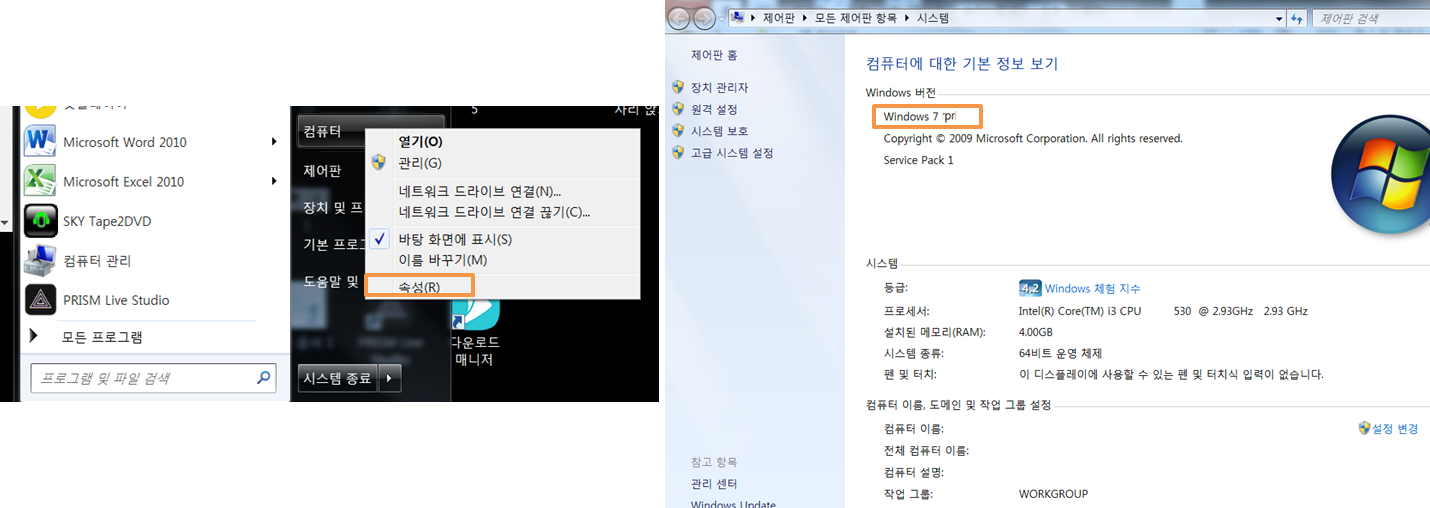Open the 제어판 홈 link
Image resolution: width=1430 pixels, height=508 pixels.
[714, 55]
